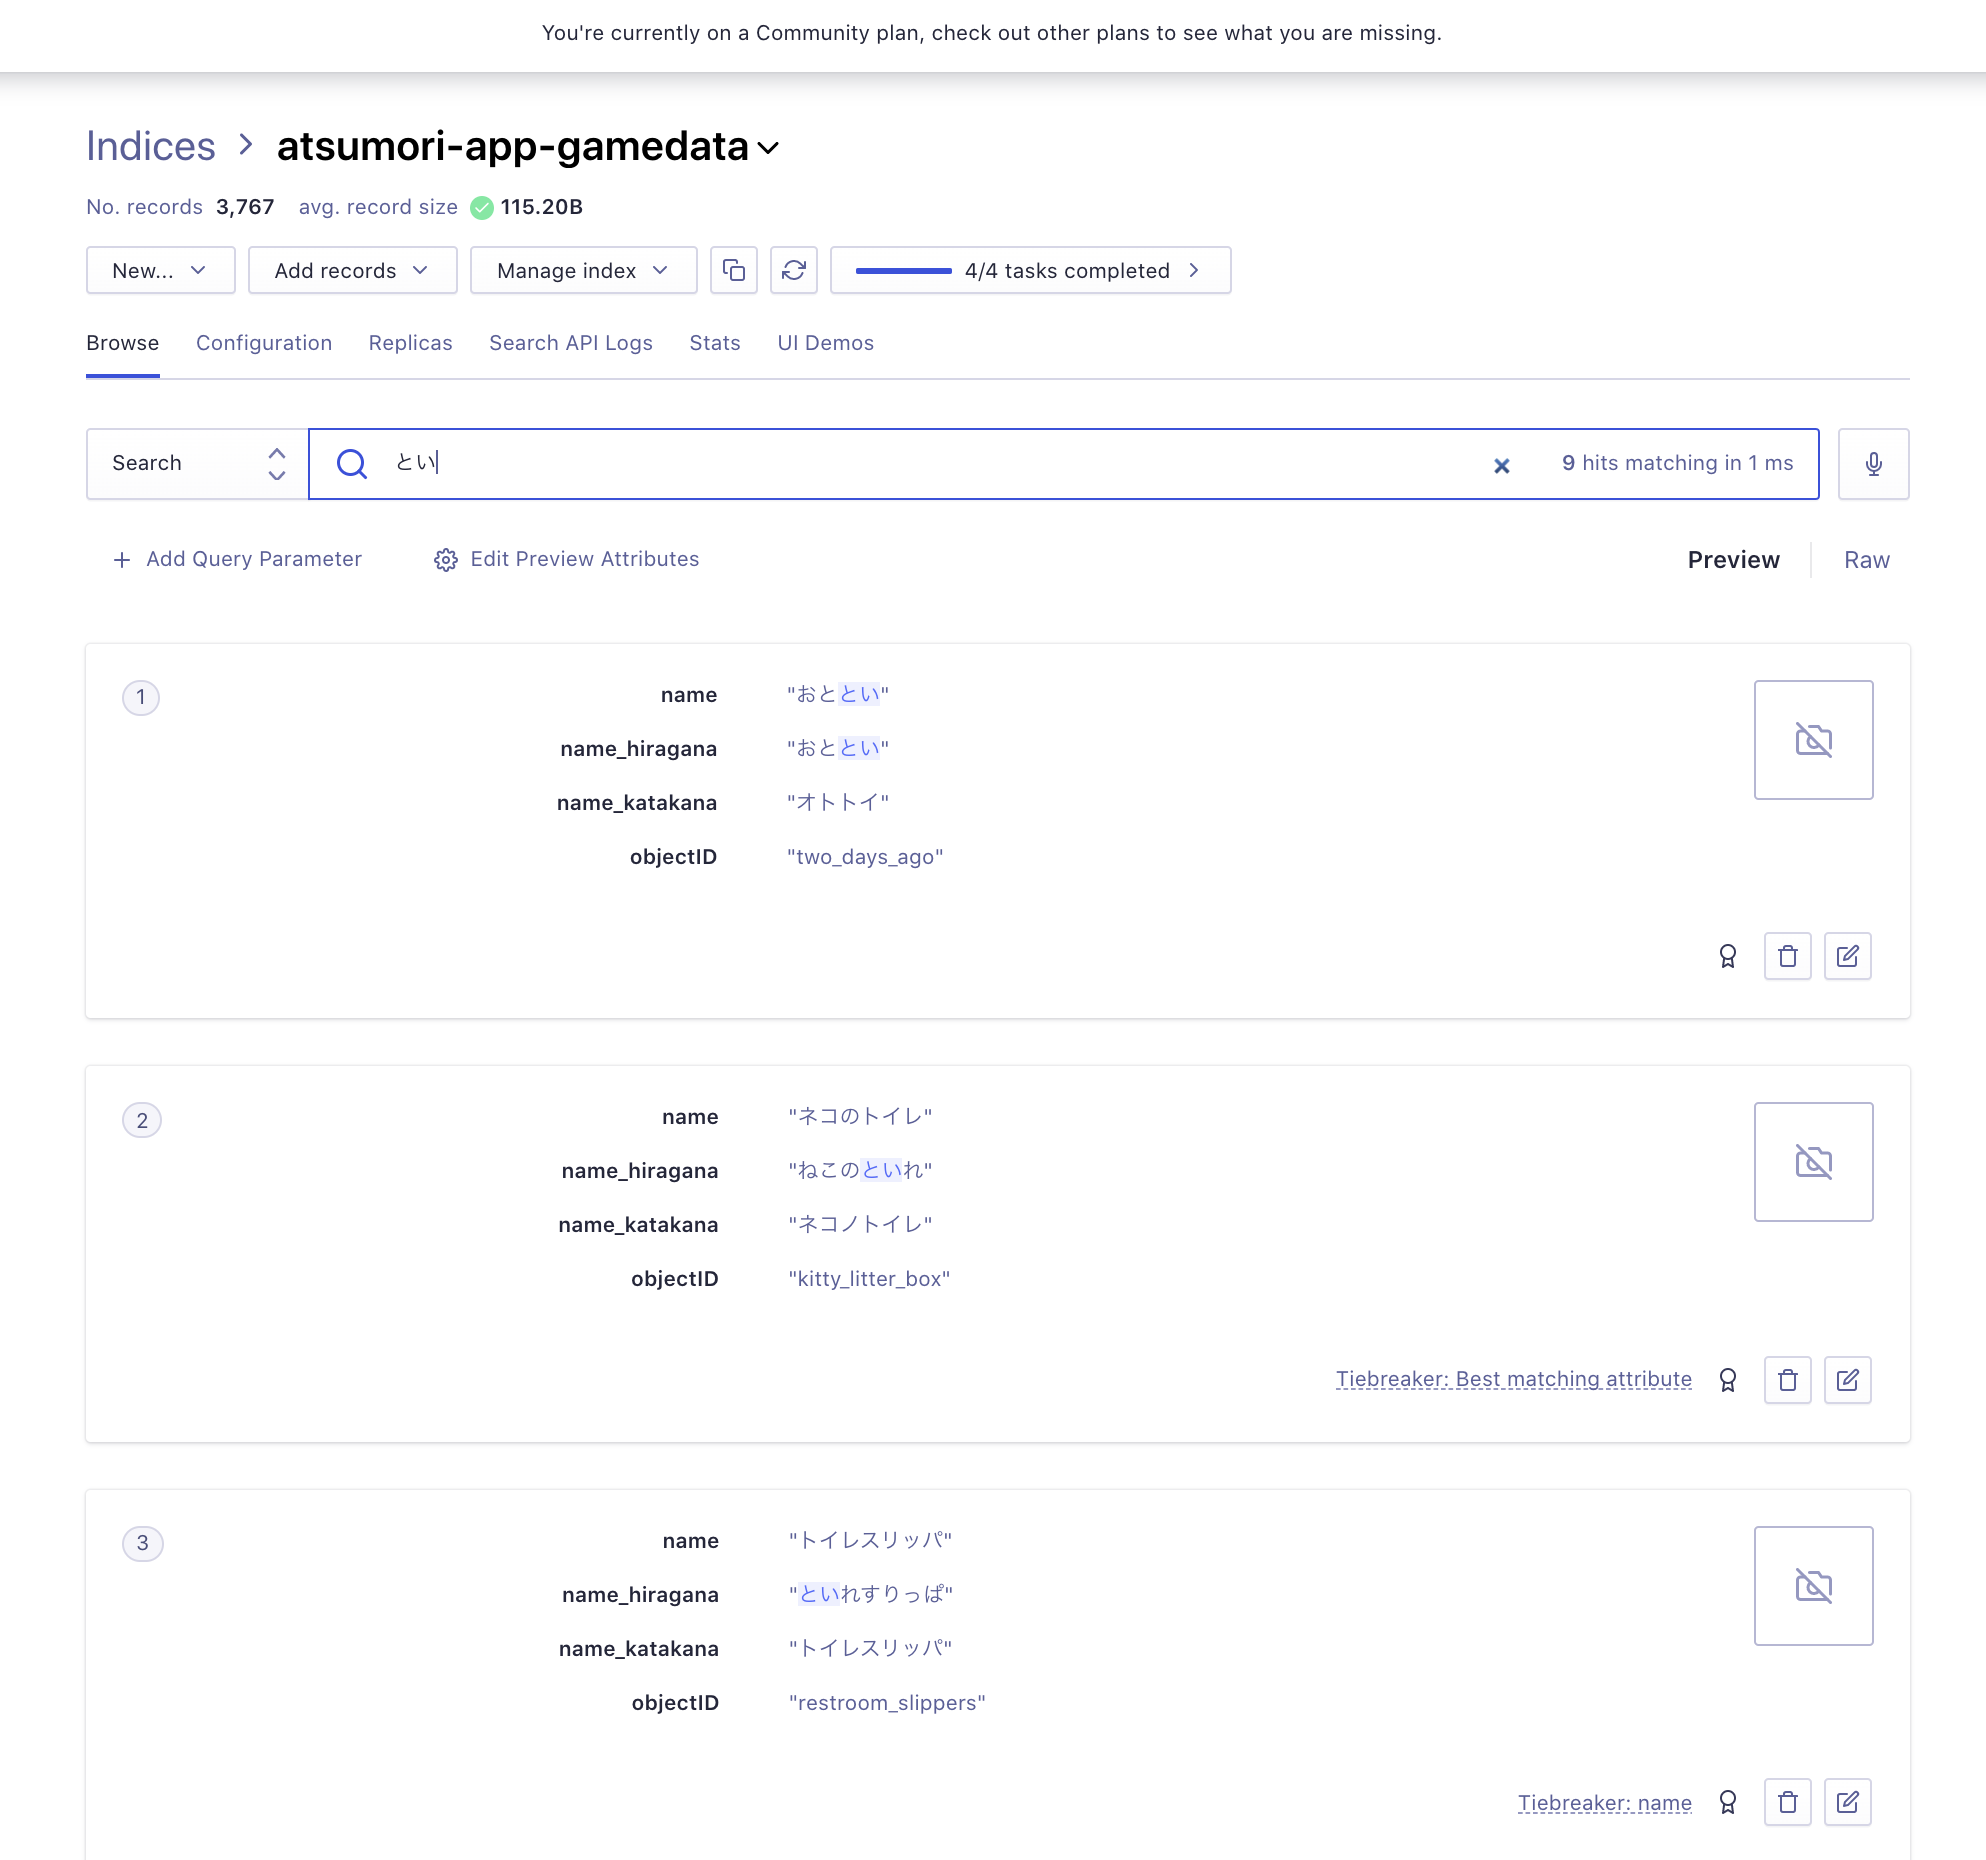Click Add Query Parameter

[237, 559]
